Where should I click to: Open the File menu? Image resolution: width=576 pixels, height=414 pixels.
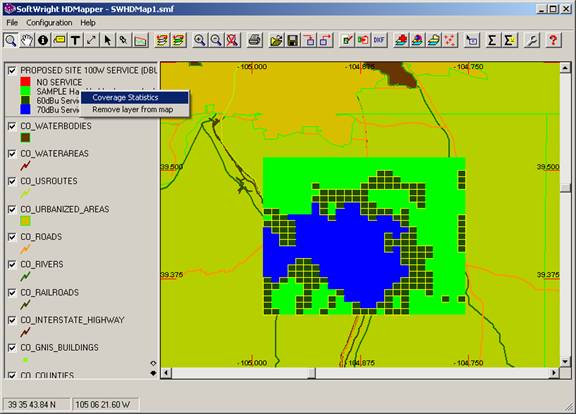(12, 22)
